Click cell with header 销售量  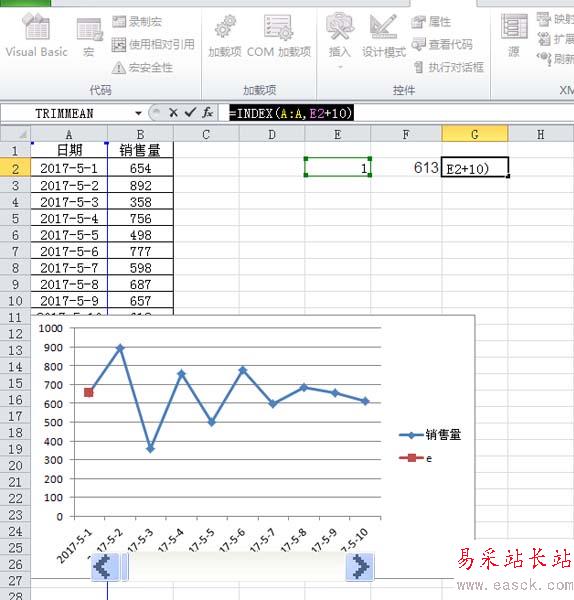tap(140, 150)
